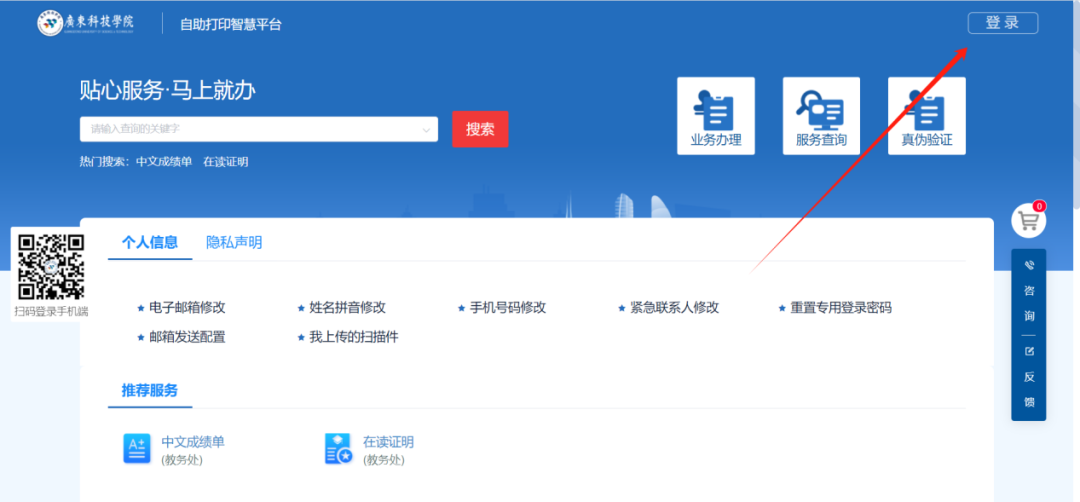Click the 咨询 phone icon in sidebar

[1029, 265]
